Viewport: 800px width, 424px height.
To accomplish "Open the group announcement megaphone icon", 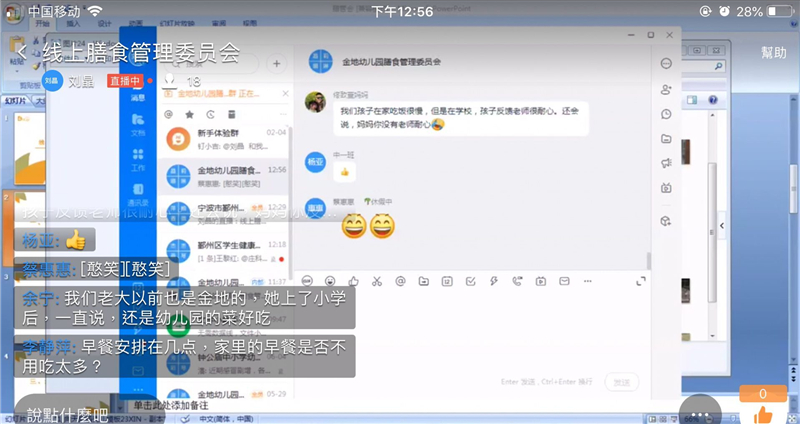I will click(666, 163).
